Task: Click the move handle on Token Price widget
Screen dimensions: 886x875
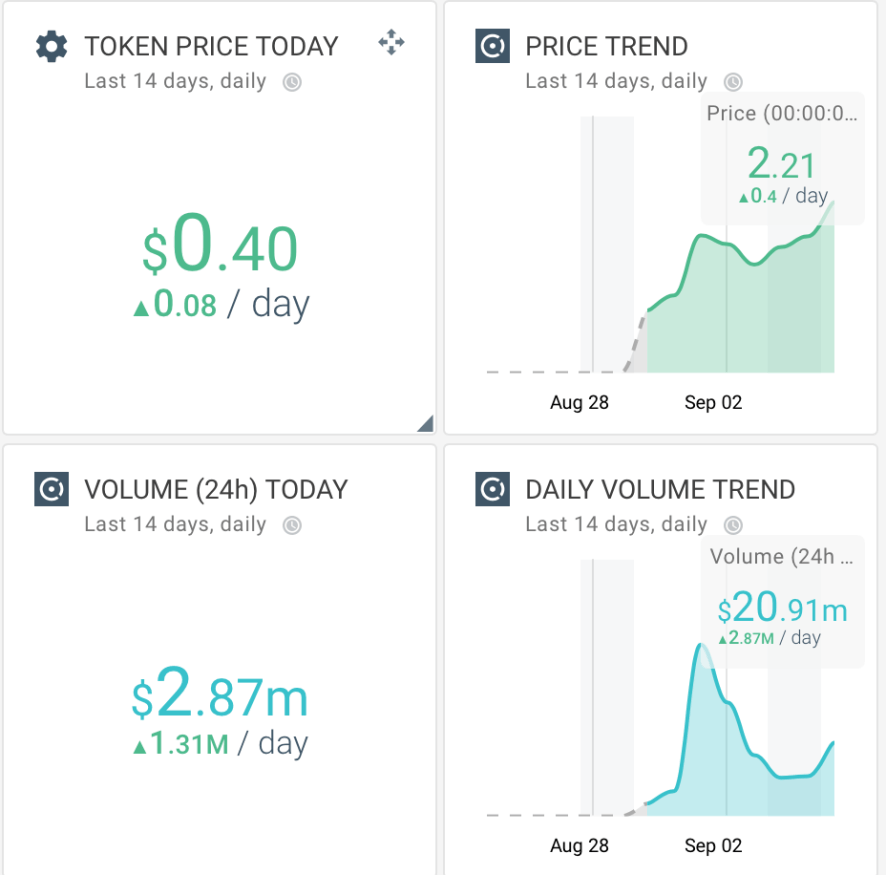Action: [x=391, y=43]
